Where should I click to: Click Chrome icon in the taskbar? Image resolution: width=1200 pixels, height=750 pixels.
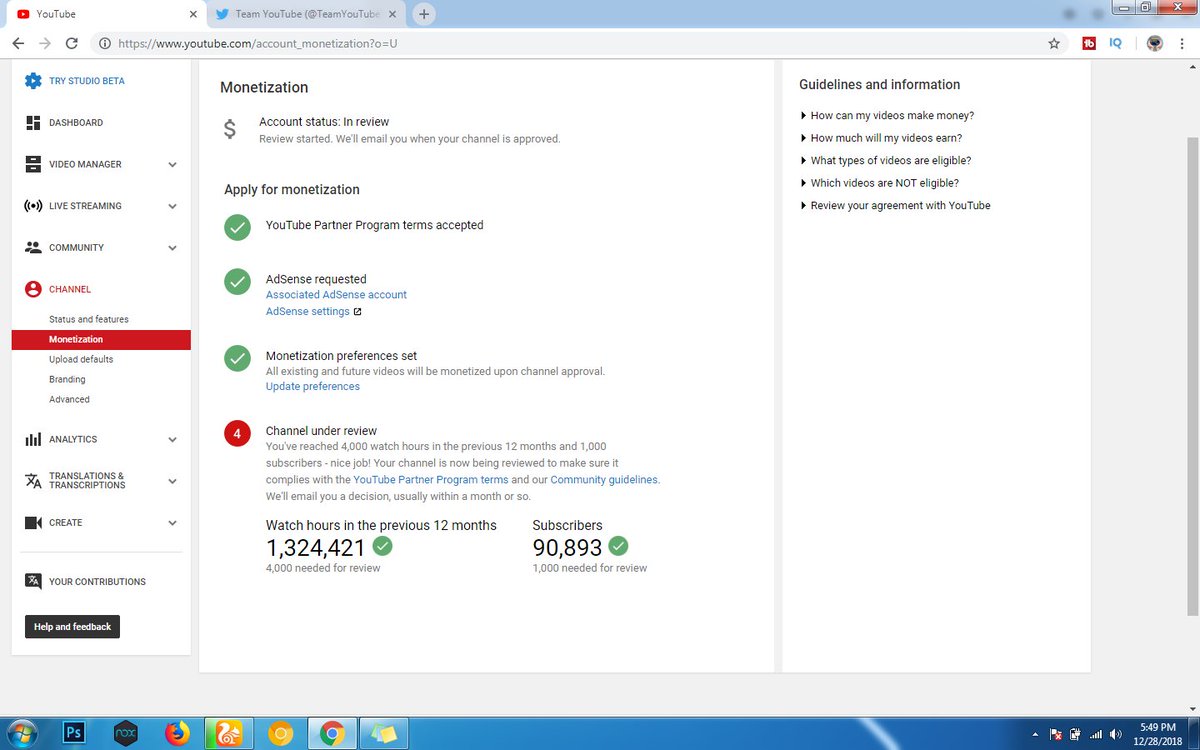pyautogui.click(x=332, y=734)
